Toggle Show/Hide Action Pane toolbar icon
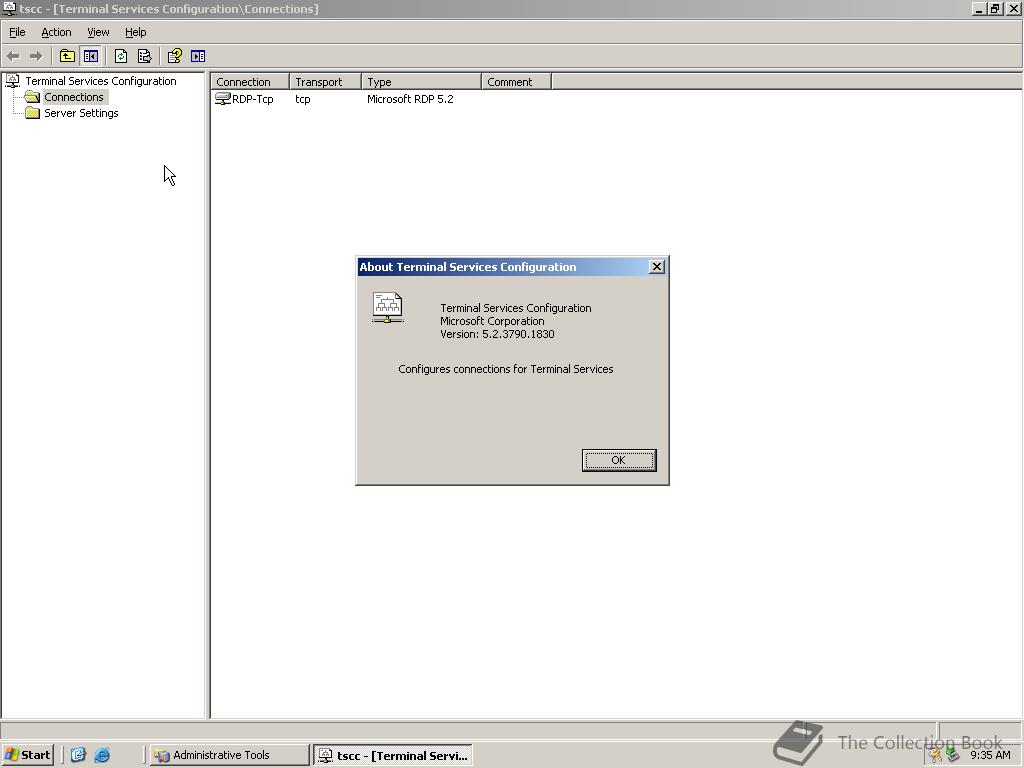The image size is (1024, 768). click(x=198, y=56)
